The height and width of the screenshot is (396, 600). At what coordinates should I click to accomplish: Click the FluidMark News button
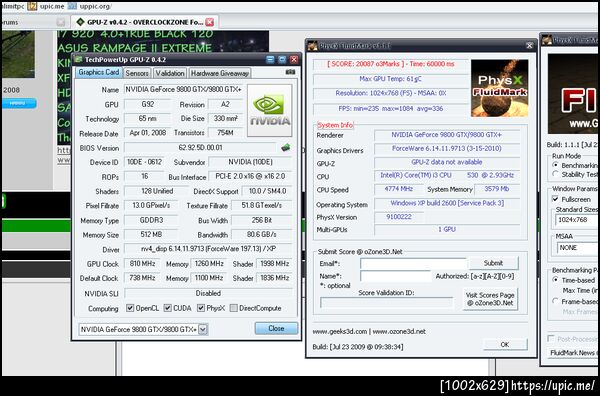click(x=574, y=353)
